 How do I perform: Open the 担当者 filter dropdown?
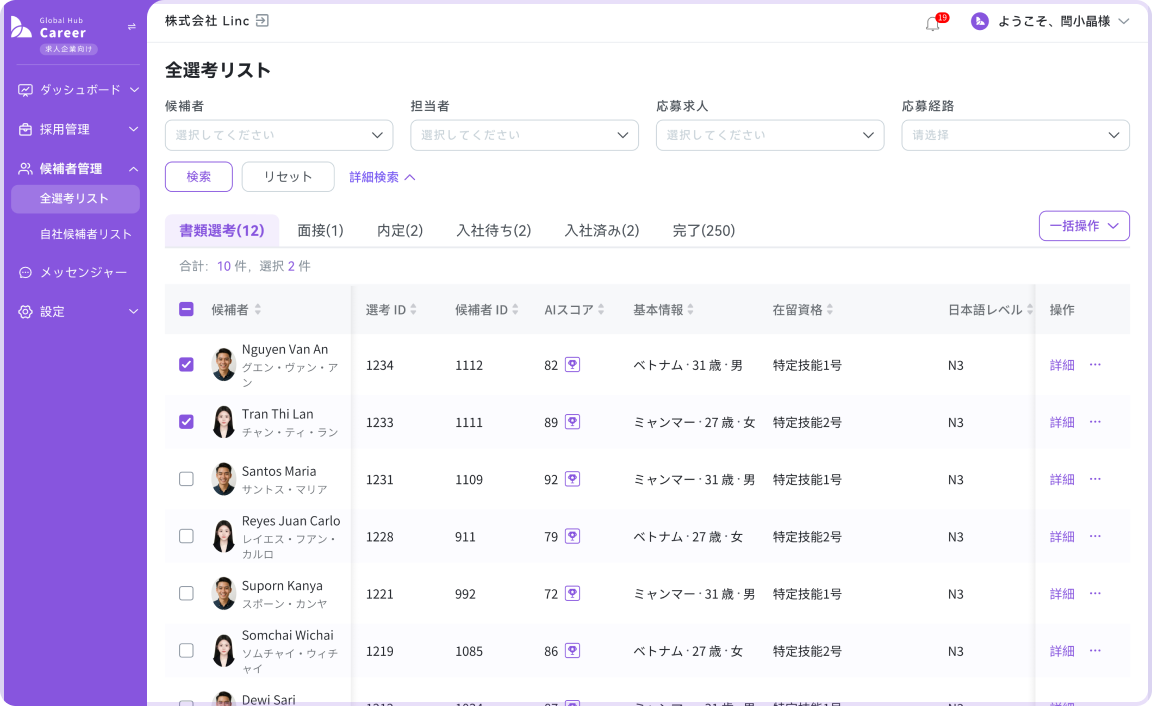coord(525,135)
